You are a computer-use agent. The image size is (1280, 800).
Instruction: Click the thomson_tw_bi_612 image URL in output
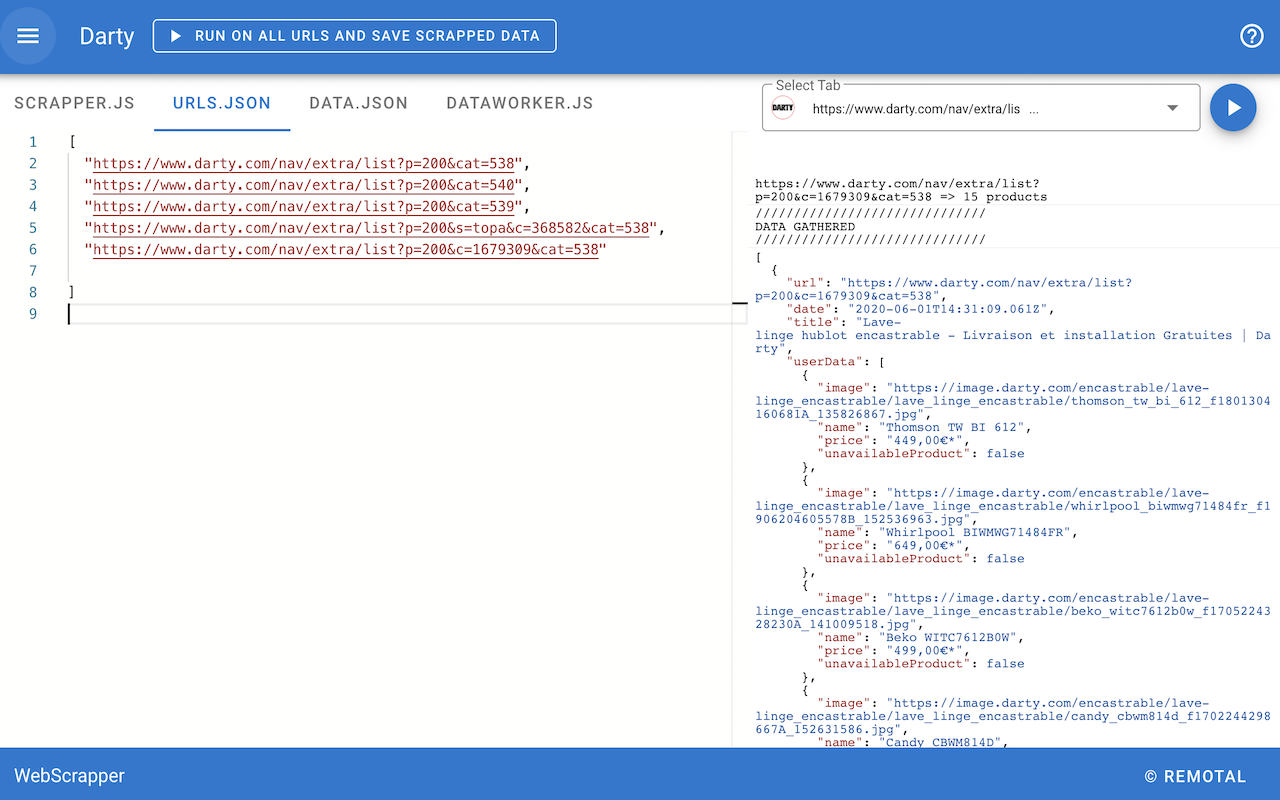coord(1013,401)
